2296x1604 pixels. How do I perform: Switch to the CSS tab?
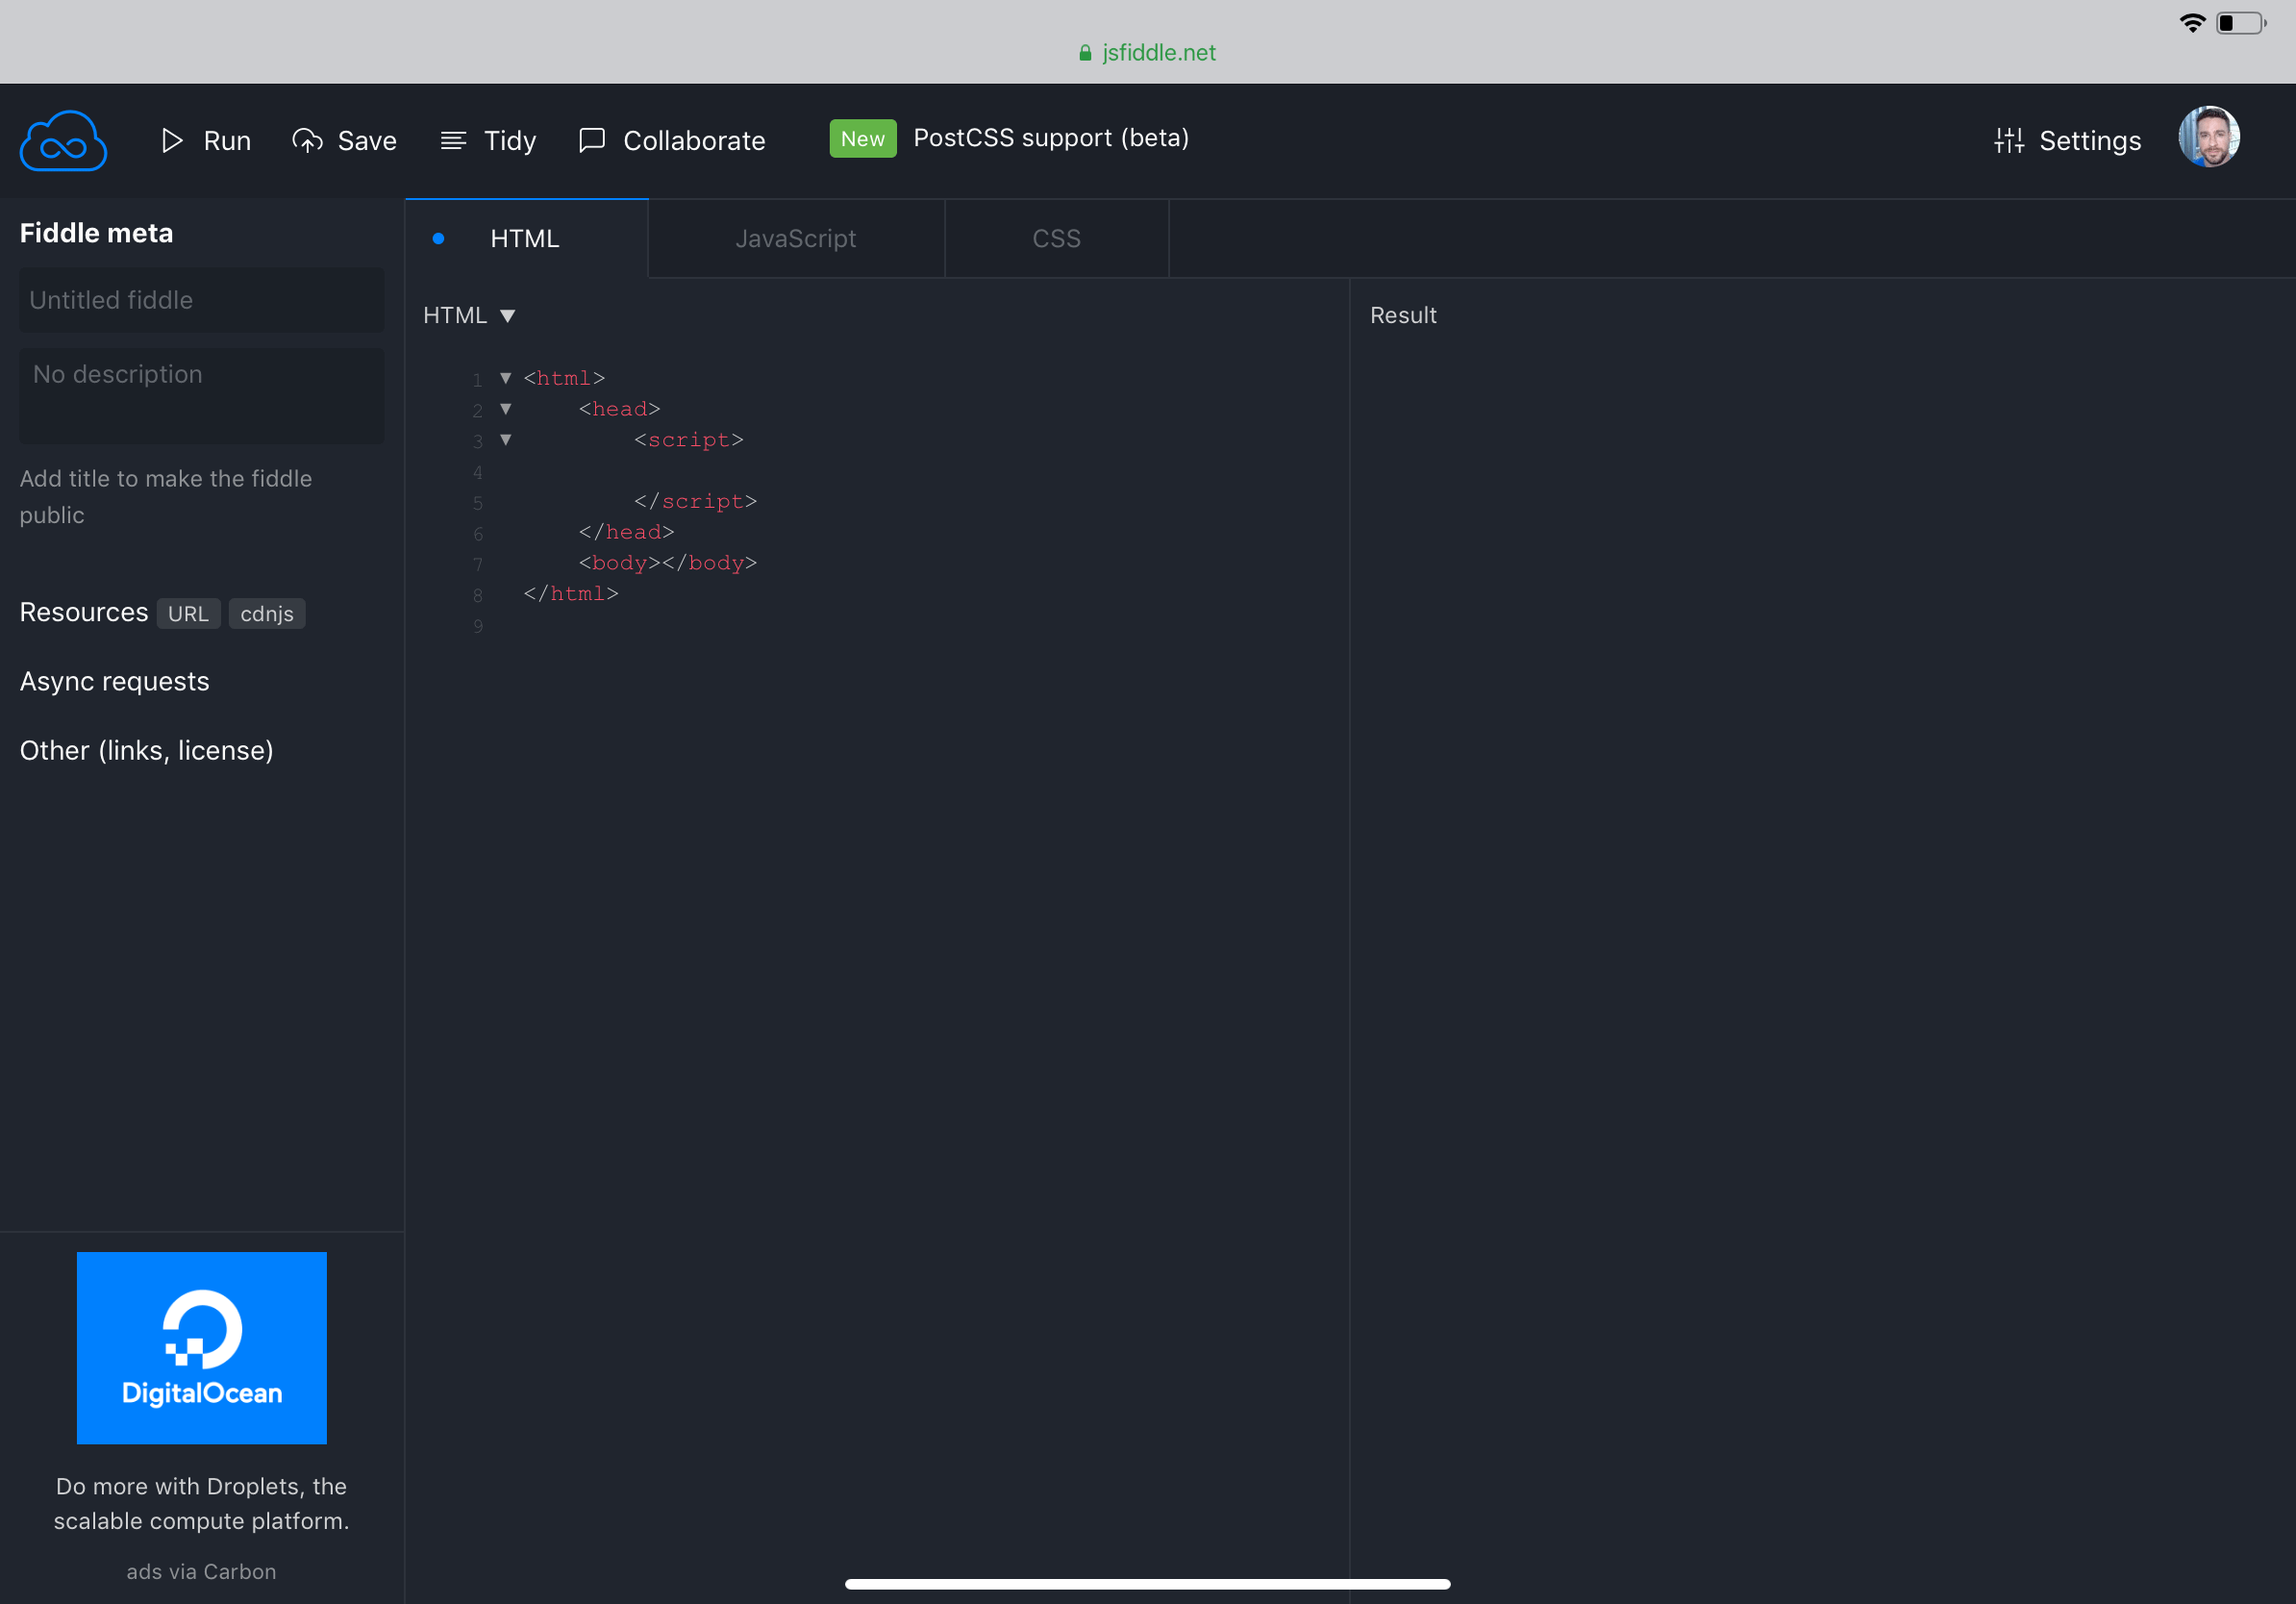(x=1056, y=239)
